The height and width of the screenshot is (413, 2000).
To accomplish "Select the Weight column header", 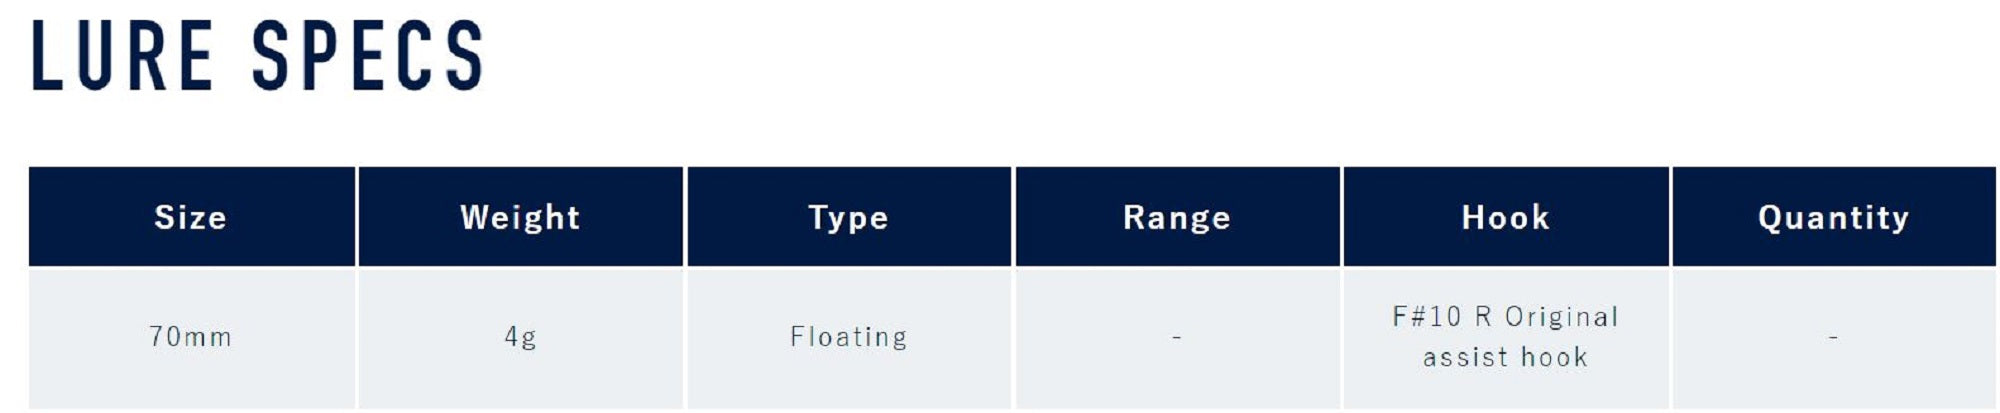I will coord(520,217).
